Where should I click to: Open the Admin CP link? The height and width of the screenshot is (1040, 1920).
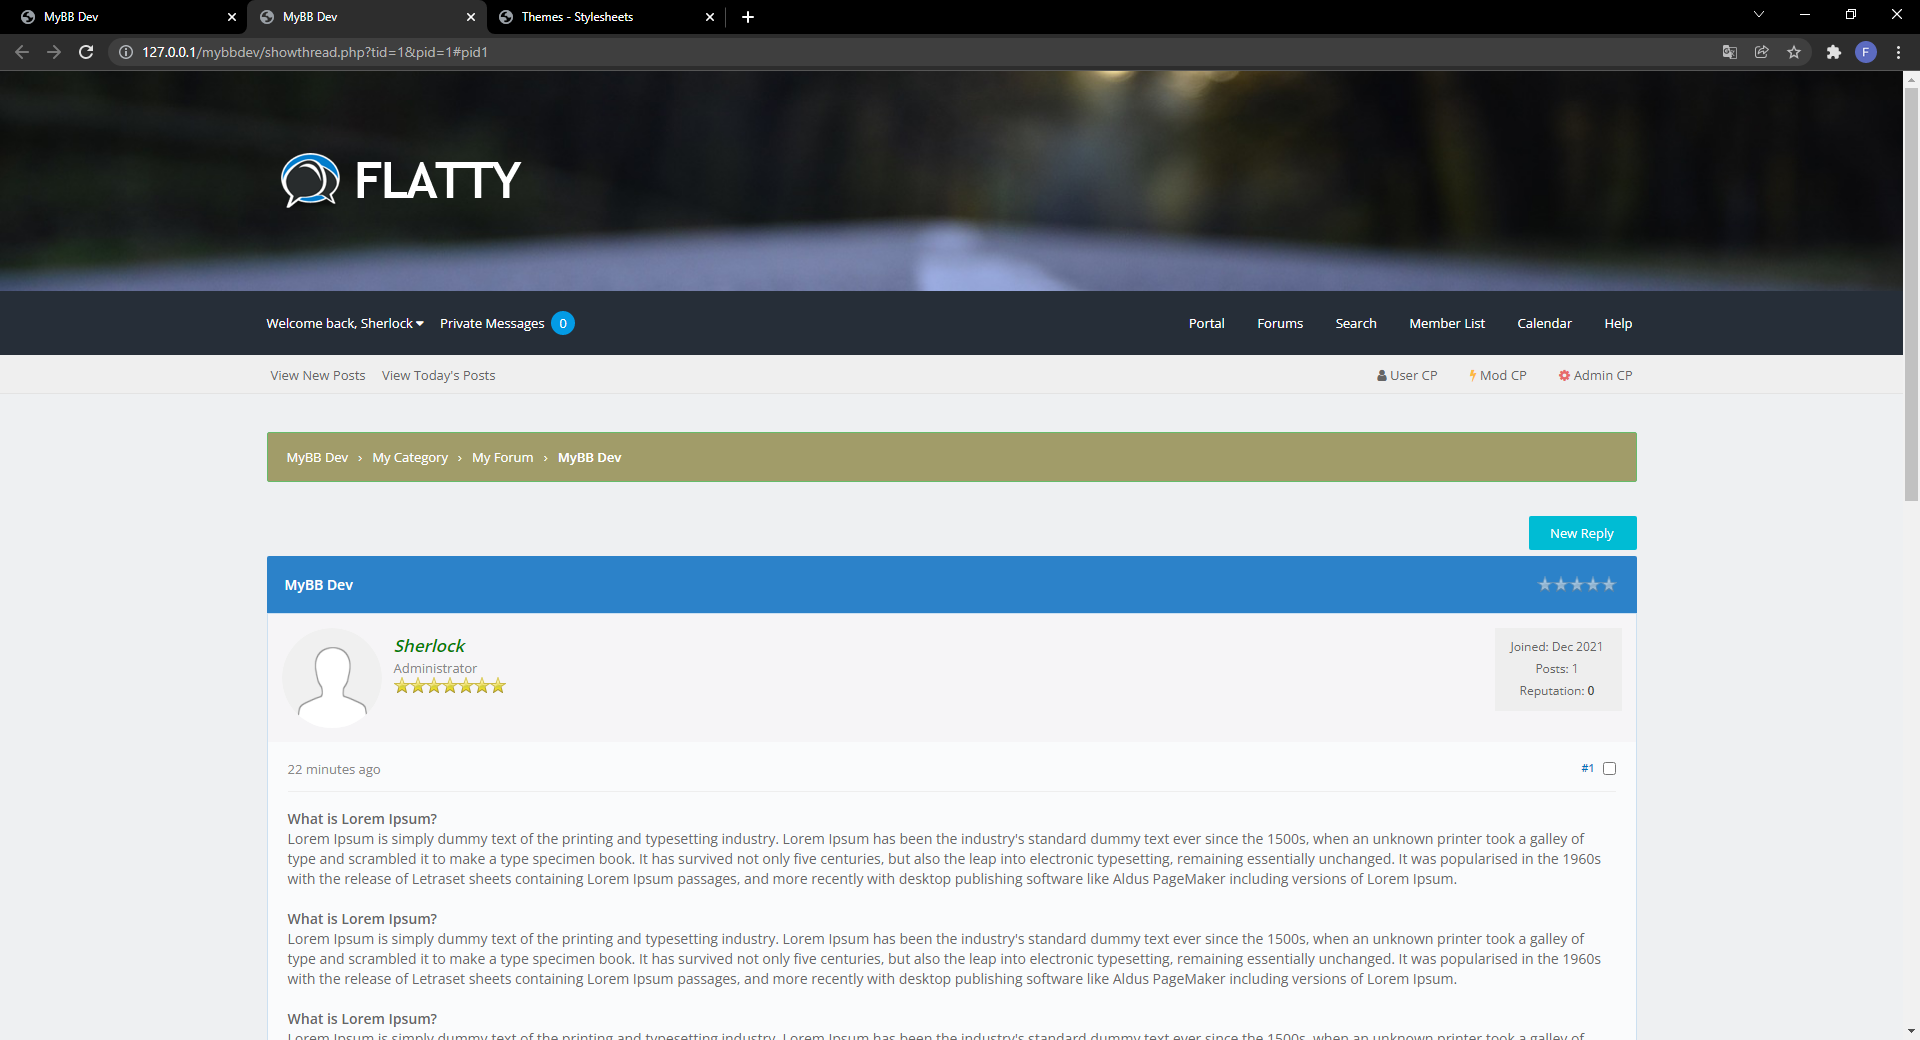pyautogui.click(x=1595, y=375)
